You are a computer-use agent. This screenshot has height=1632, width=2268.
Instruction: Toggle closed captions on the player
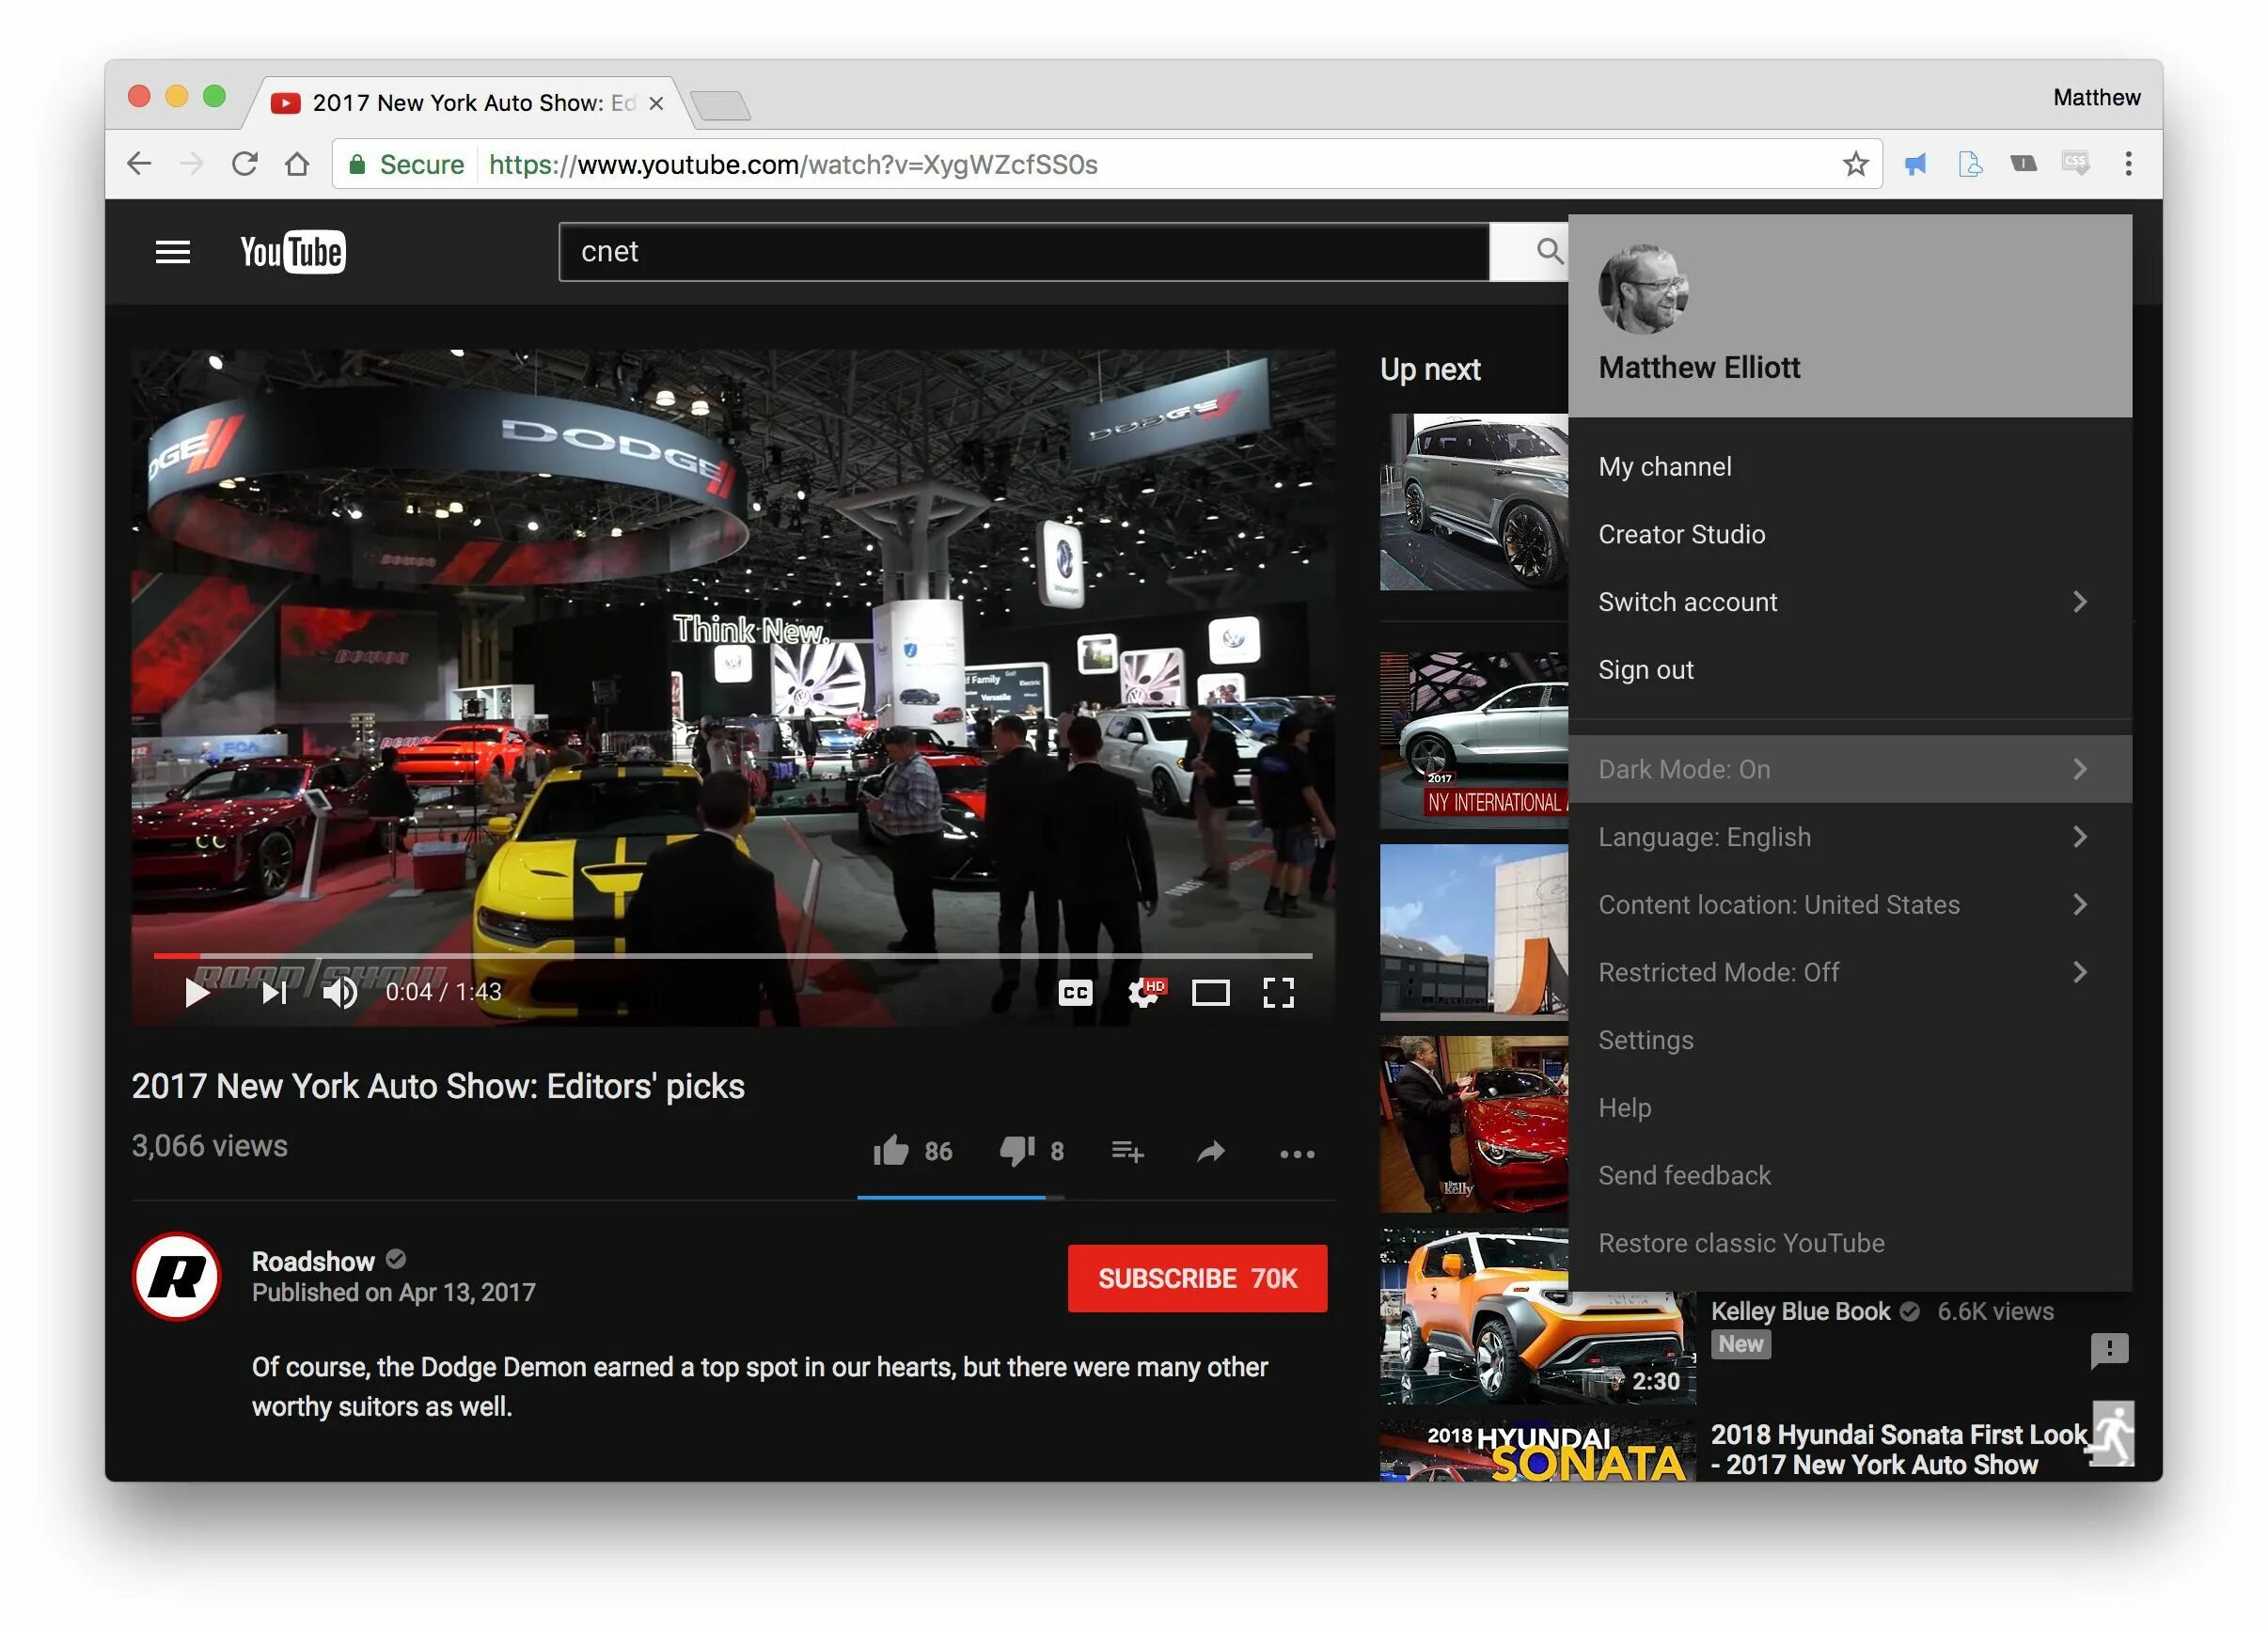1075,992
